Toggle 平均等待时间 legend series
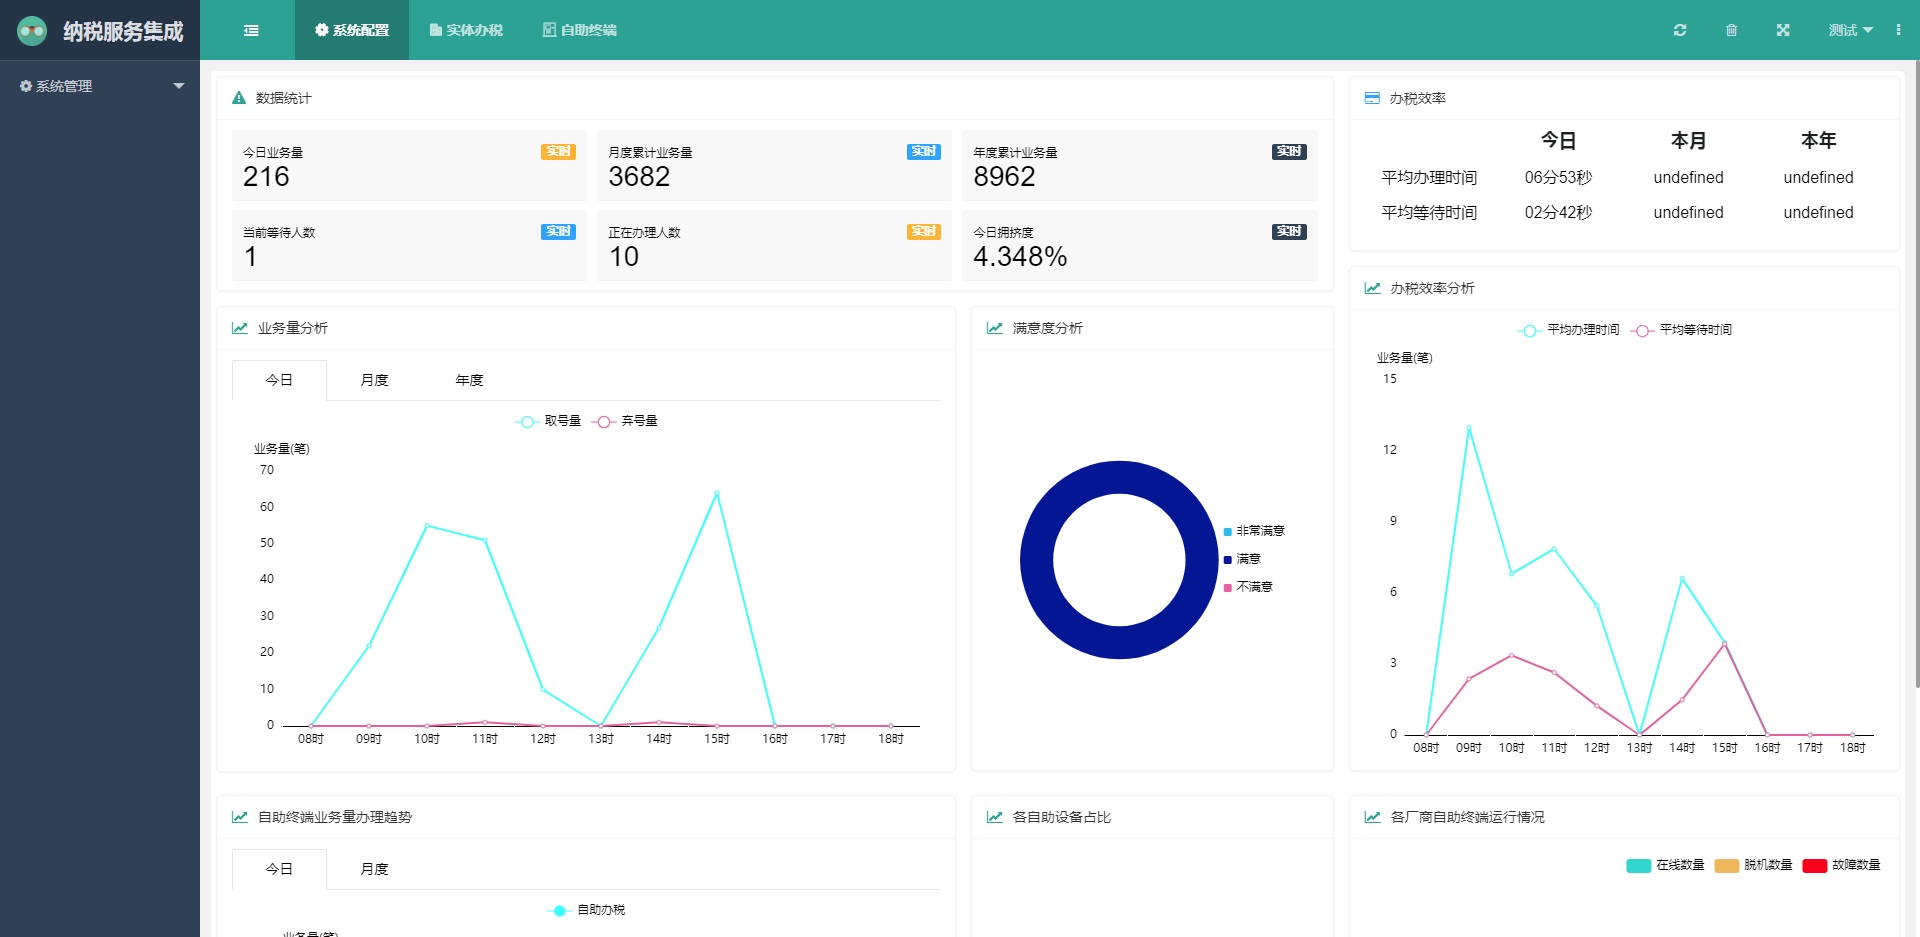 tap(1682, 330)
